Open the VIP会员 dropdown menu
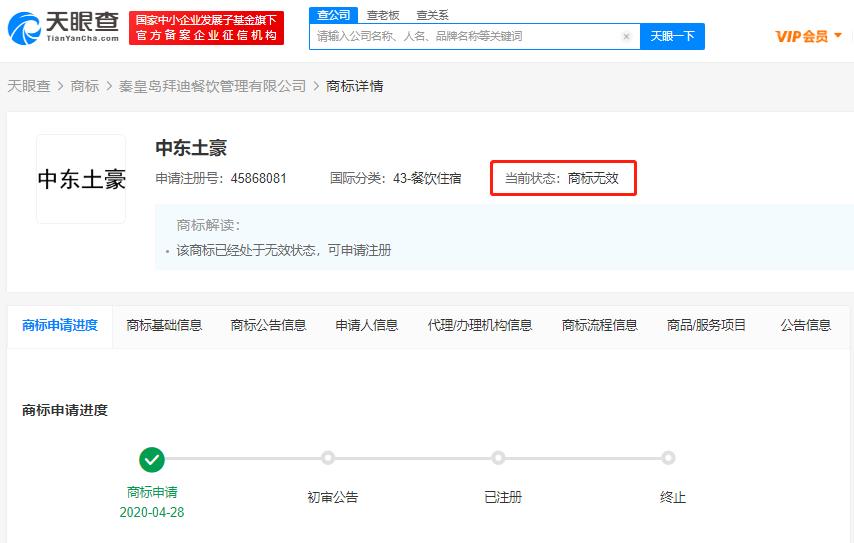 tap(808, 36)
